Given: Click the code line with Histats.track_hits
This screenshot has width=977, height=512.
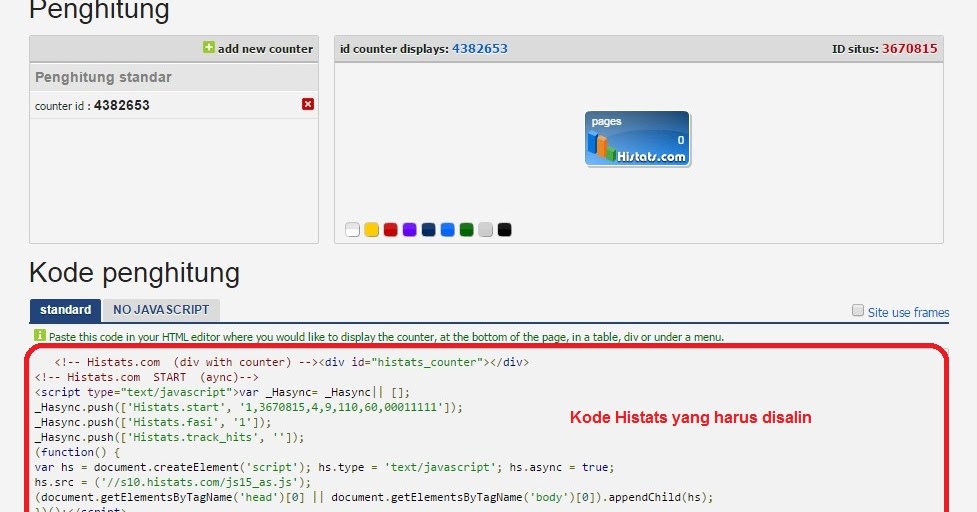Looking at the screenshot, I should tap(169, 437).
